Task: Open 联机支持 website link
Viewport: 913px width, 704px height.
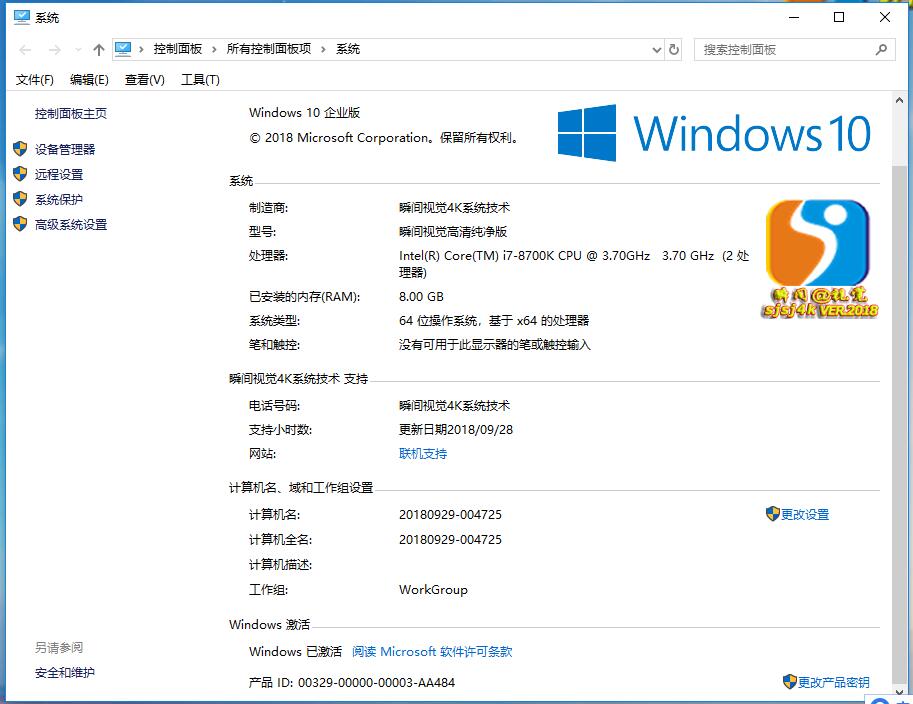Action: click(423, 454)
